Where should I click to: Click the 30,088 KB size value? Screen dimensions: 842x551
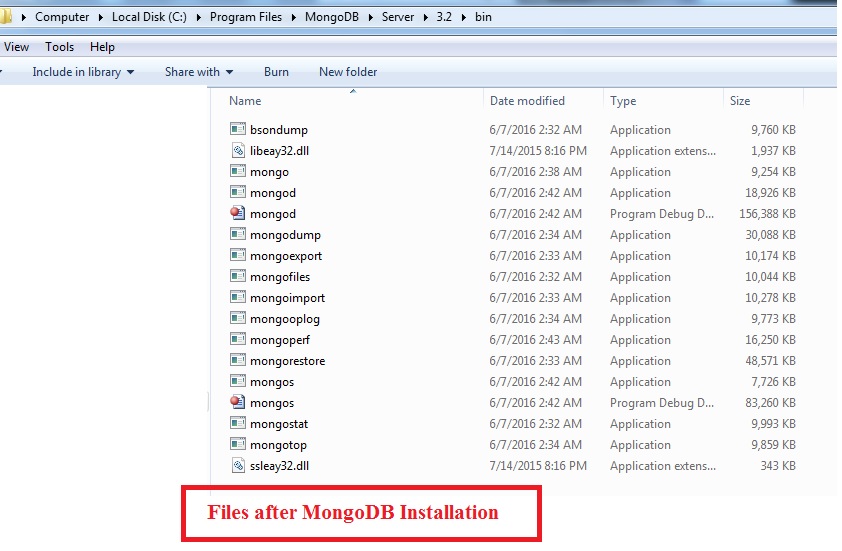pyautogui.click(x=770, y=235)
